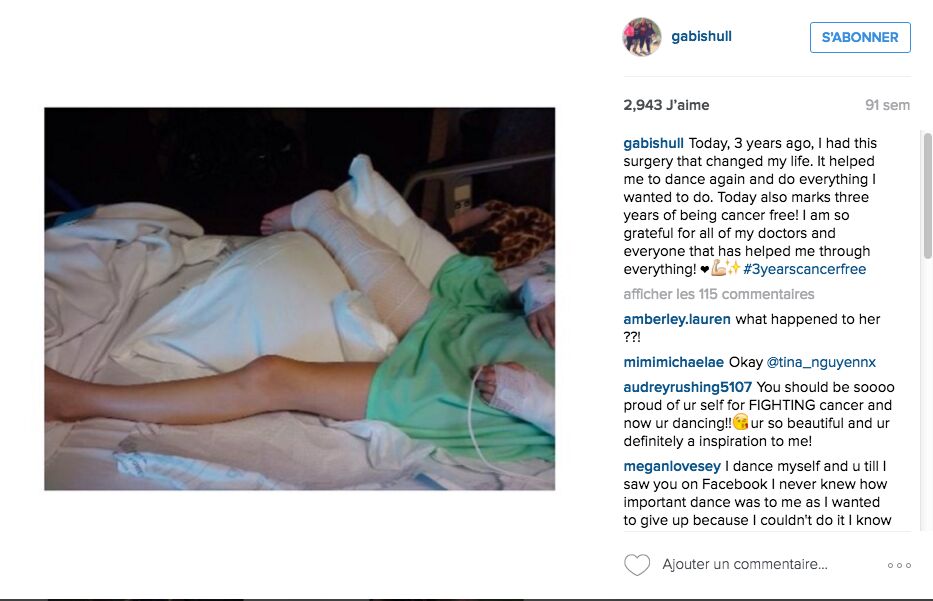Screen dimensions: 933x601
Task: Focus the 'Ajouter un commentaire' field
Action: point(745,564)
